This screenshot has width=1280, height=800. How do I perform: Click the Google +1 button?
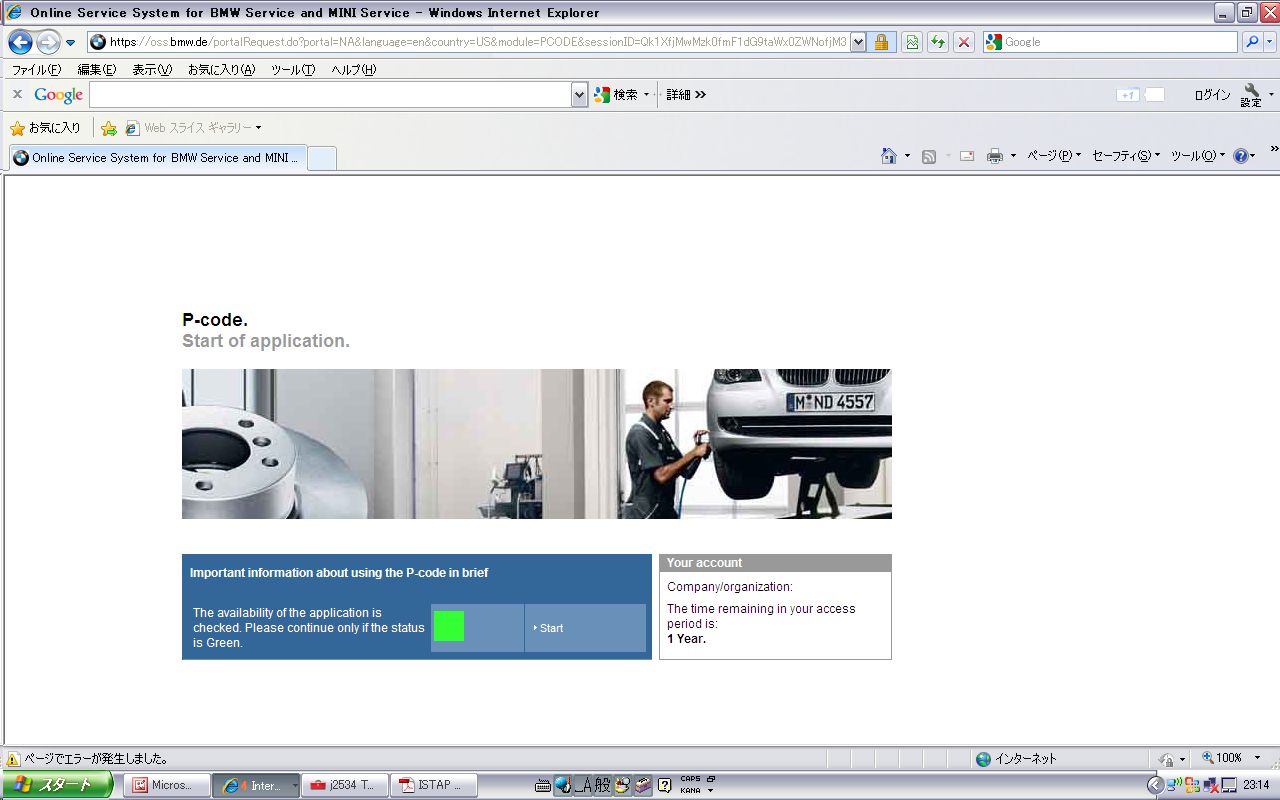(1128, 95)
